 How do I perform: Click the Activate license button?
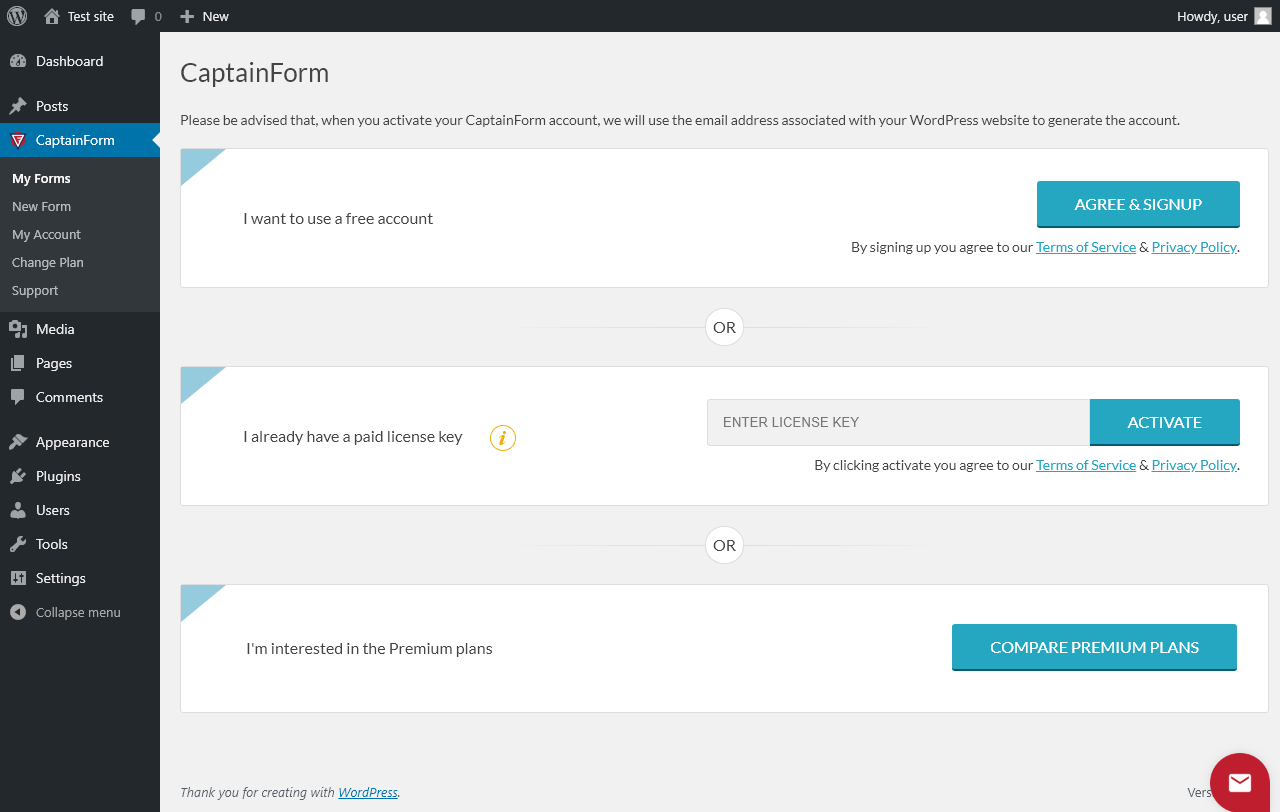[1165, 422]
